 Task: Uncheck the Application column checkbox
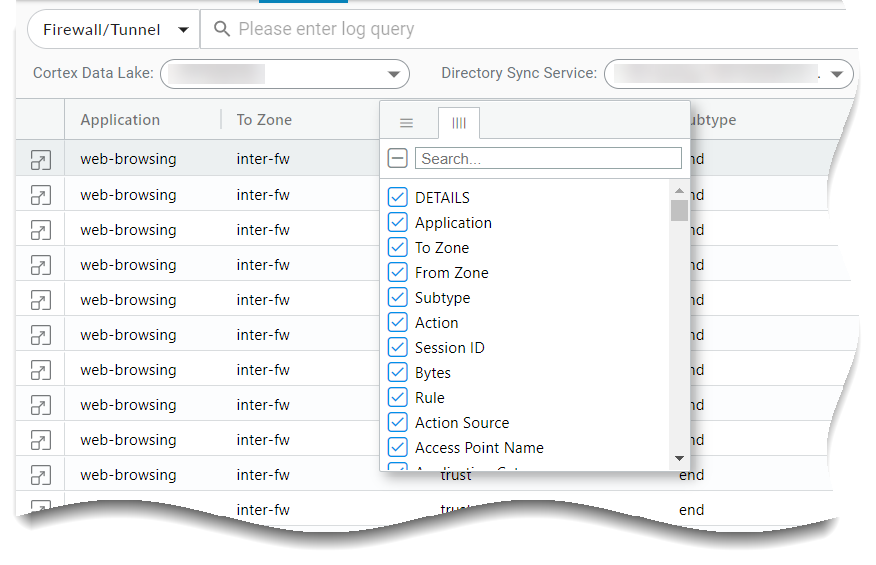(x=397, y=223)
